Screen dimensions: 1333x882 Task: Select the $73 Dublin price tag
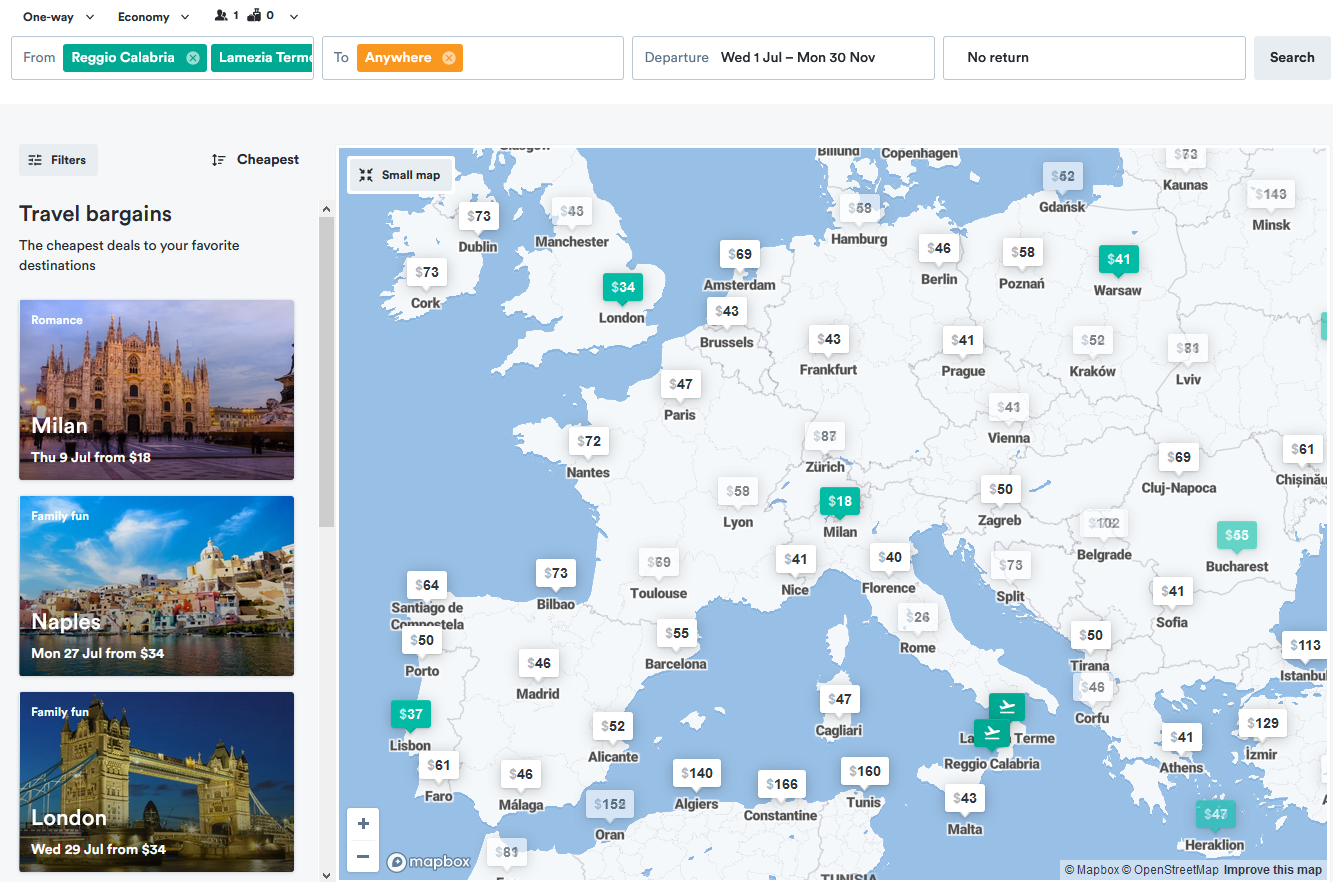pyautogui.click(x=479, y=216)
